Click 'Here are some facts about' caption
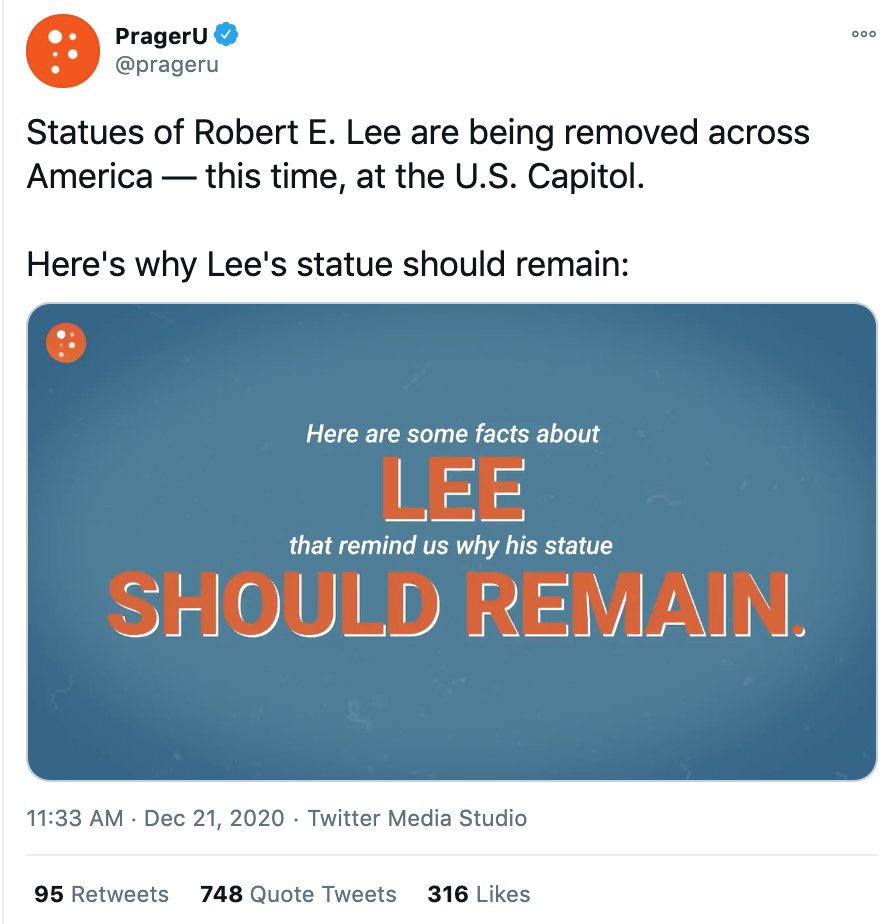The width and height of the screenshot is (896, 924). point(452,434)
